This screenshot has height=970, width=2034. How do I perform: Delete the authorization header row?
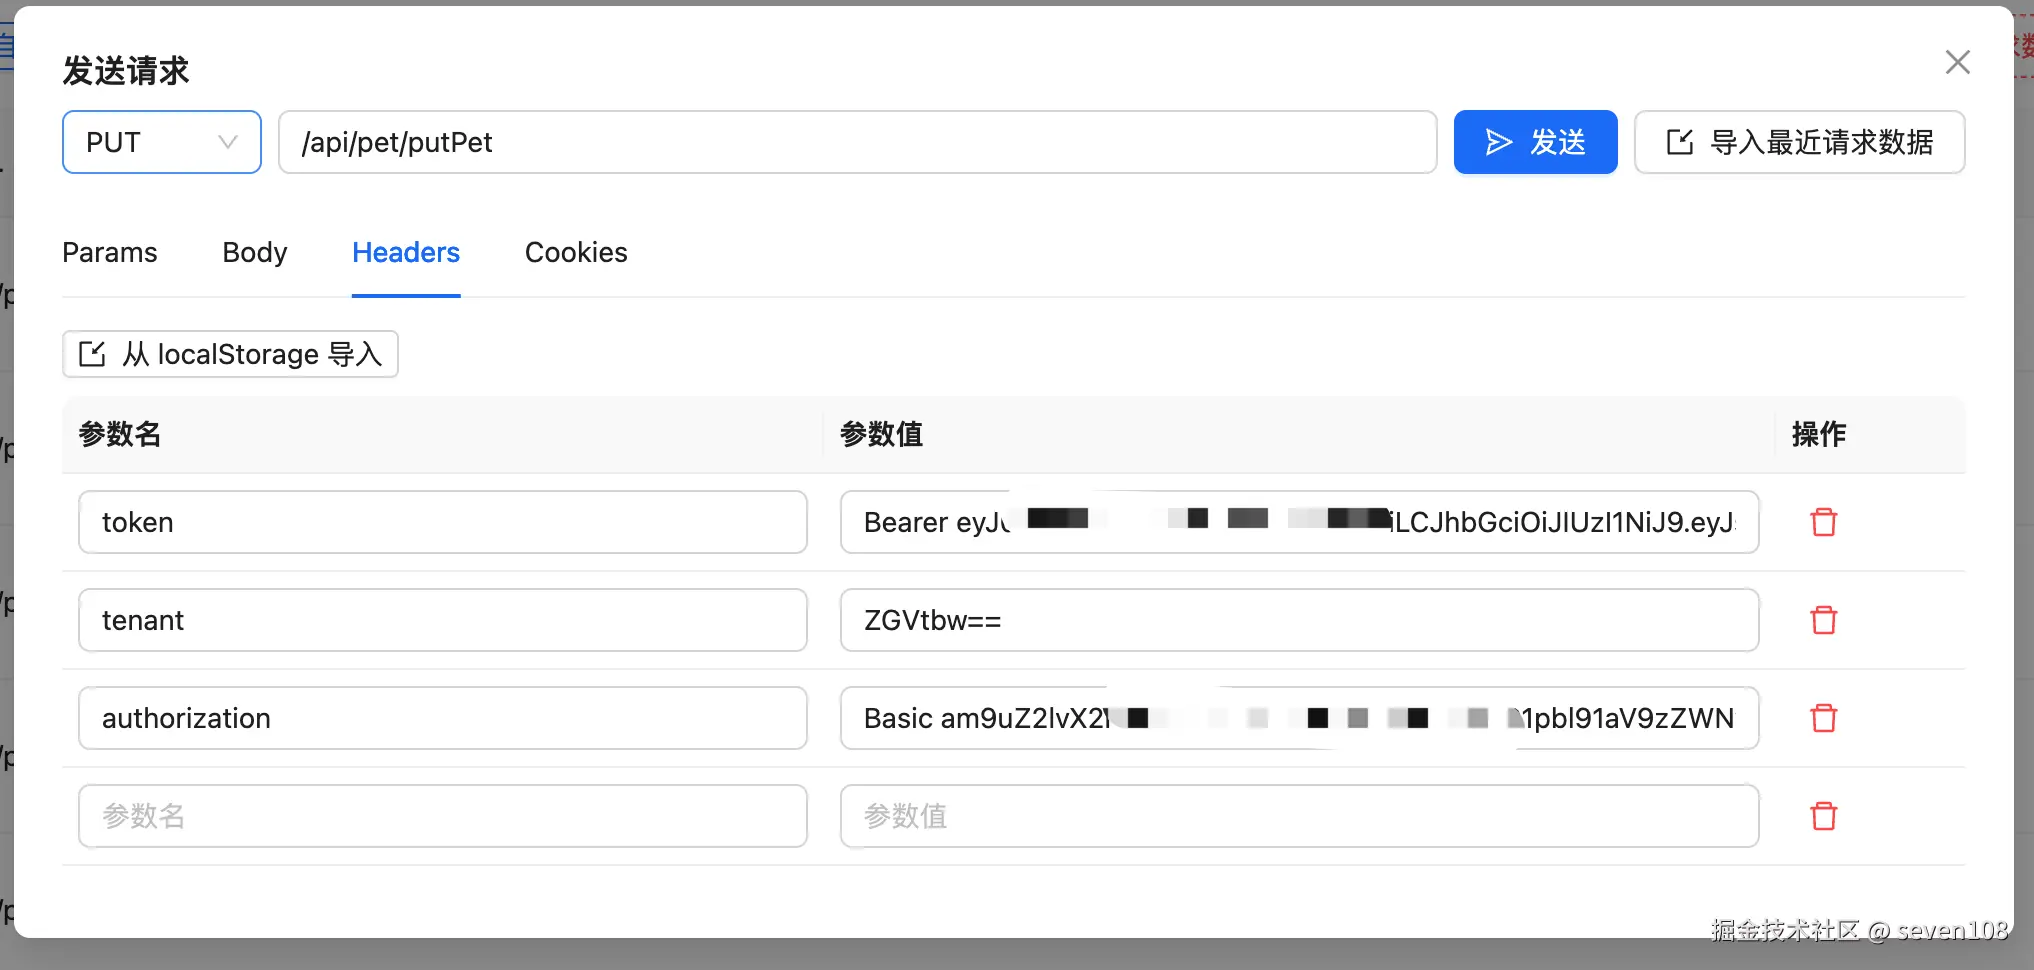(1823, 718)
